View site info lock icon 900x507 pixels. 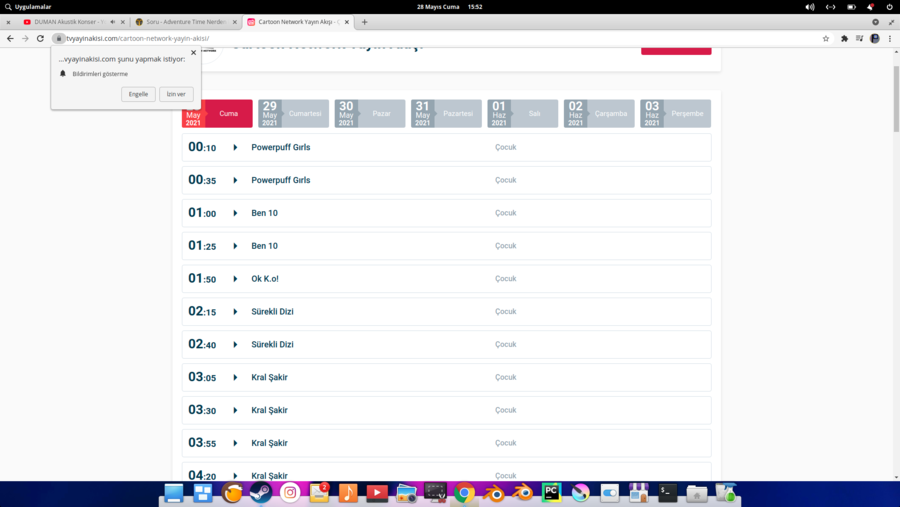pyautogui.click(x=59, y=38)
